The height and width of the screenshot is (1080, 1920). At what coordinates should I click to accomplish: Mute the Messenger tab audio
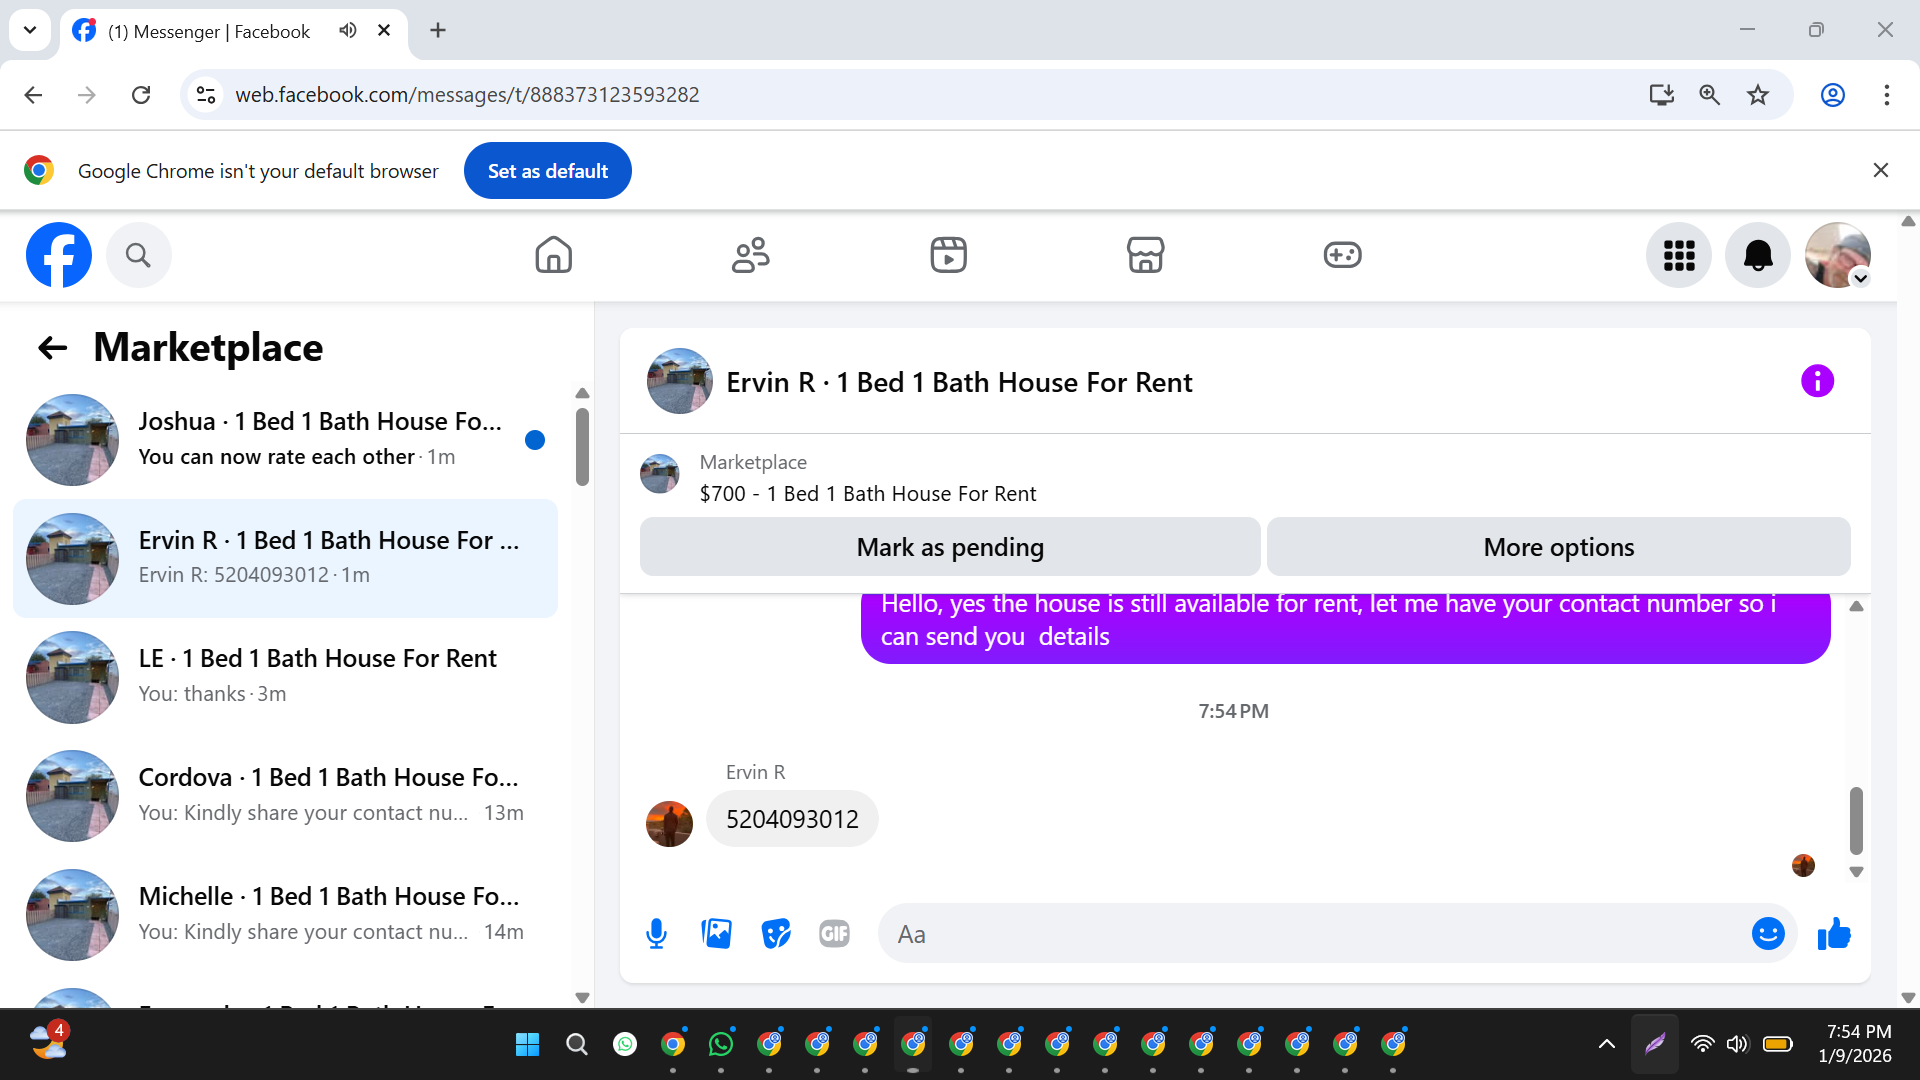tap(348, 30)
